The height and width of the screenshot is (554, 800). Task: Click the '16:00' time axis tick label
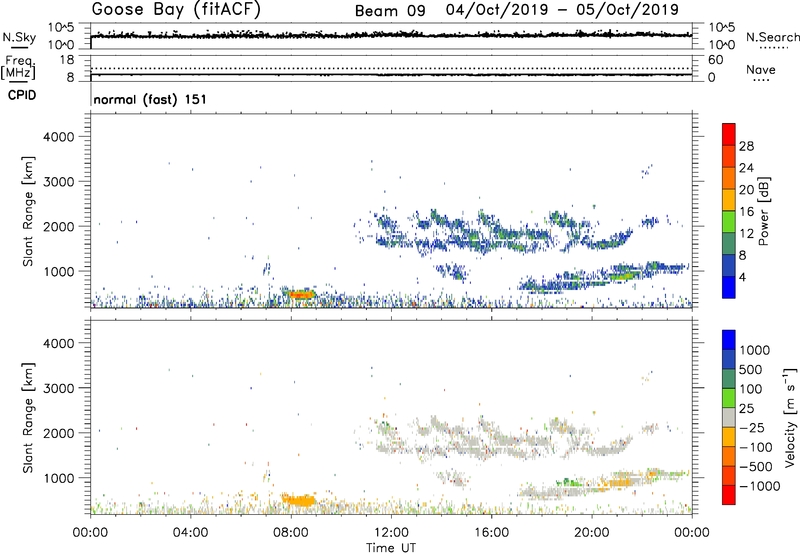(491, 533)
